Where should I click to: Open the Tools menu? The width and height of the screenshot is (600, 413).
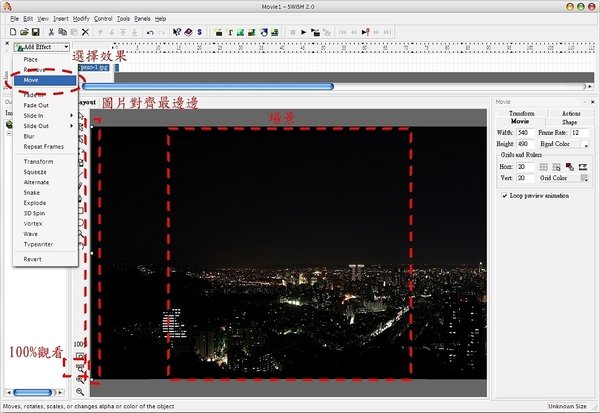[123, 18]
